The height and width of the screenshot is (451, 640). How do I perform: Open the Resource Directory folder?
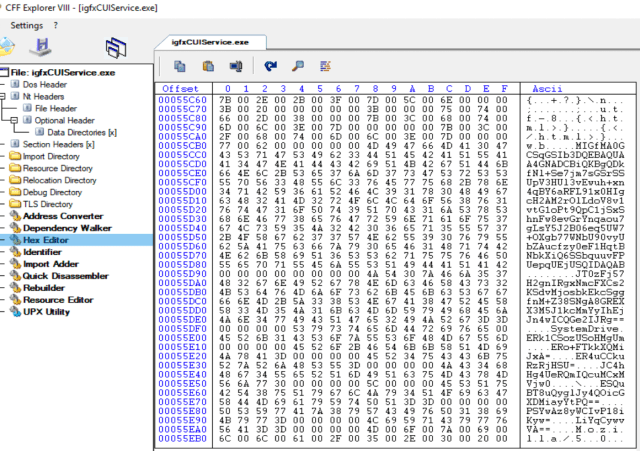(58, 168)
